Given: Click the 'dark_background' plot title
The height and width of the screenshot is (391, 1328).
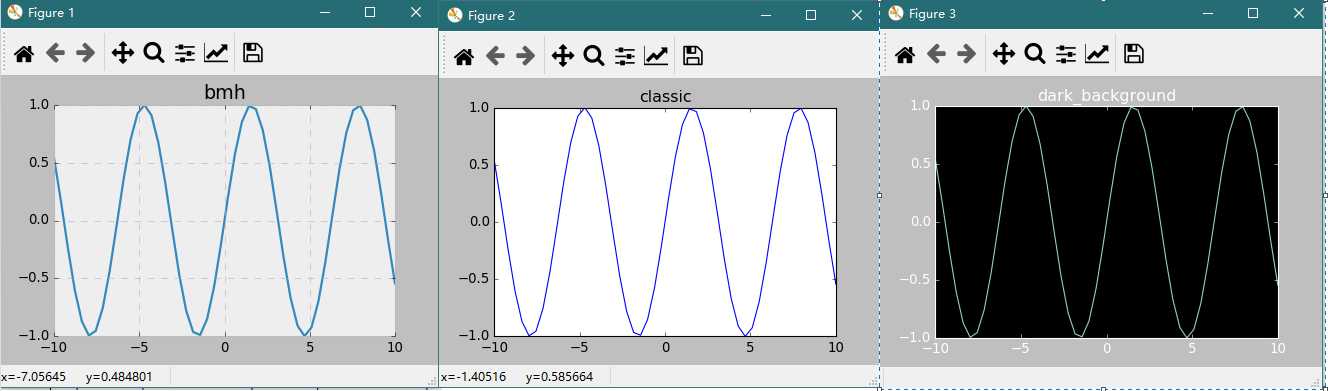Looking at the screenshot, I should (1106, 95).
